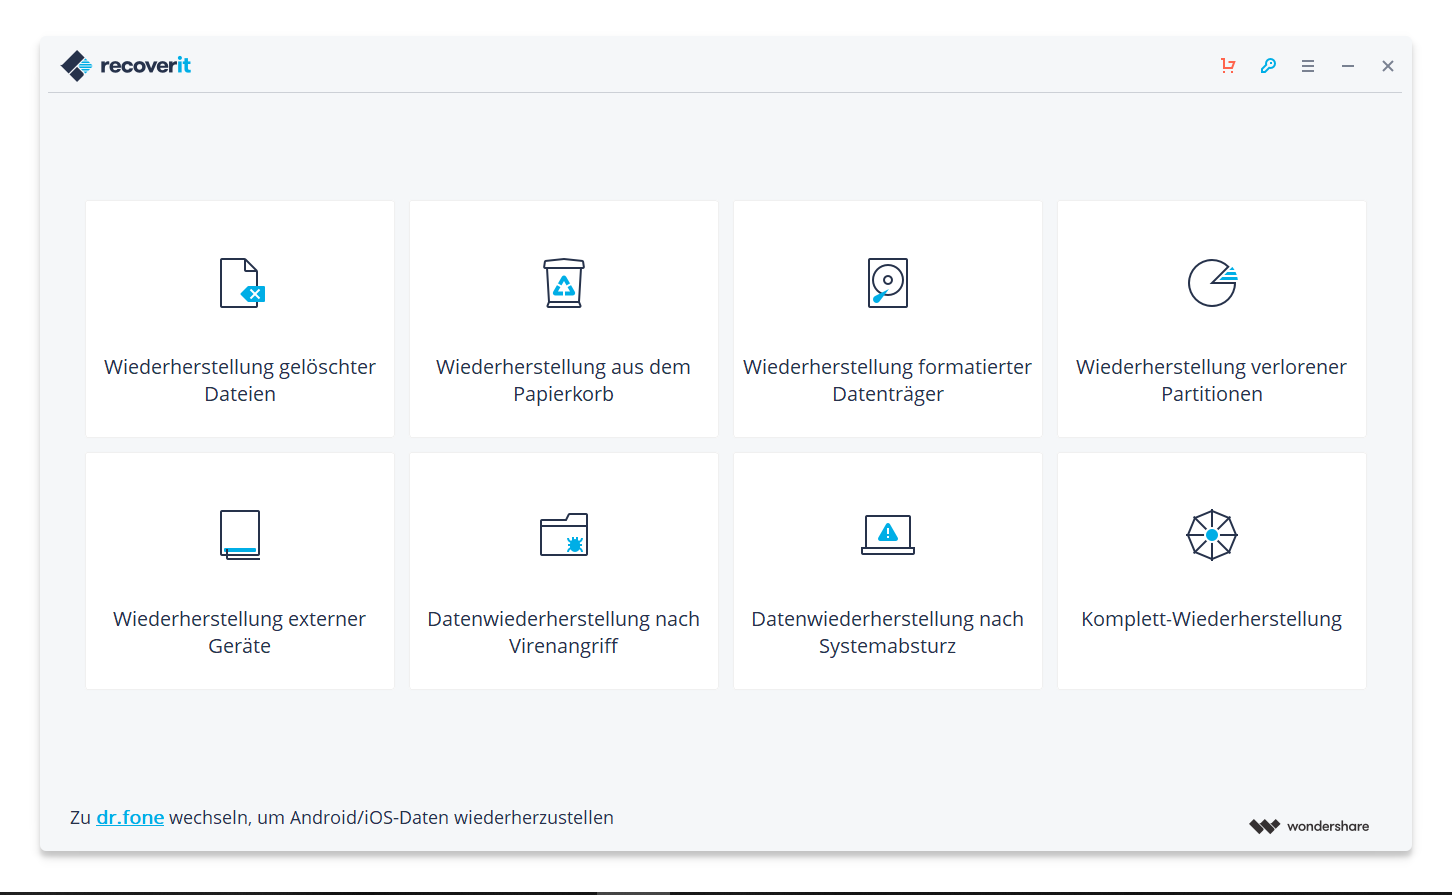The image size is (1452, 895).
Task: Select "Wiederherstellung gelöschter Dateien" label text
Action: 240,380
